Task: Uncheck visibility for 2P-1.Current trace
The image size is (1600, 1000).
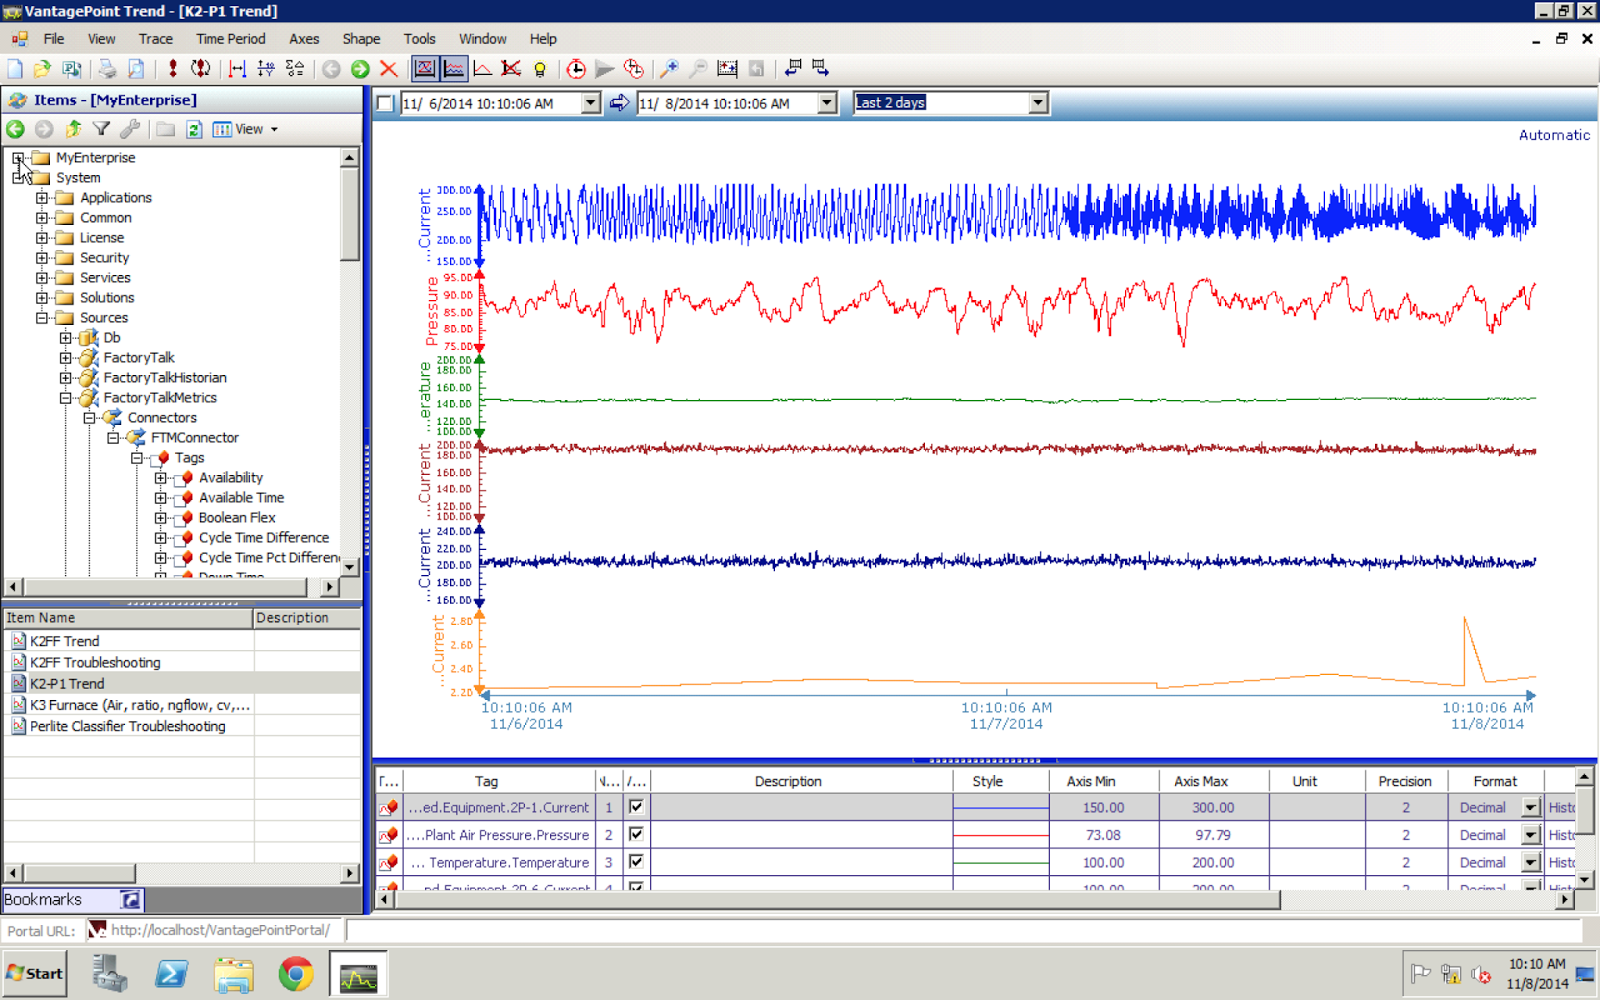Action: [636, 807]
